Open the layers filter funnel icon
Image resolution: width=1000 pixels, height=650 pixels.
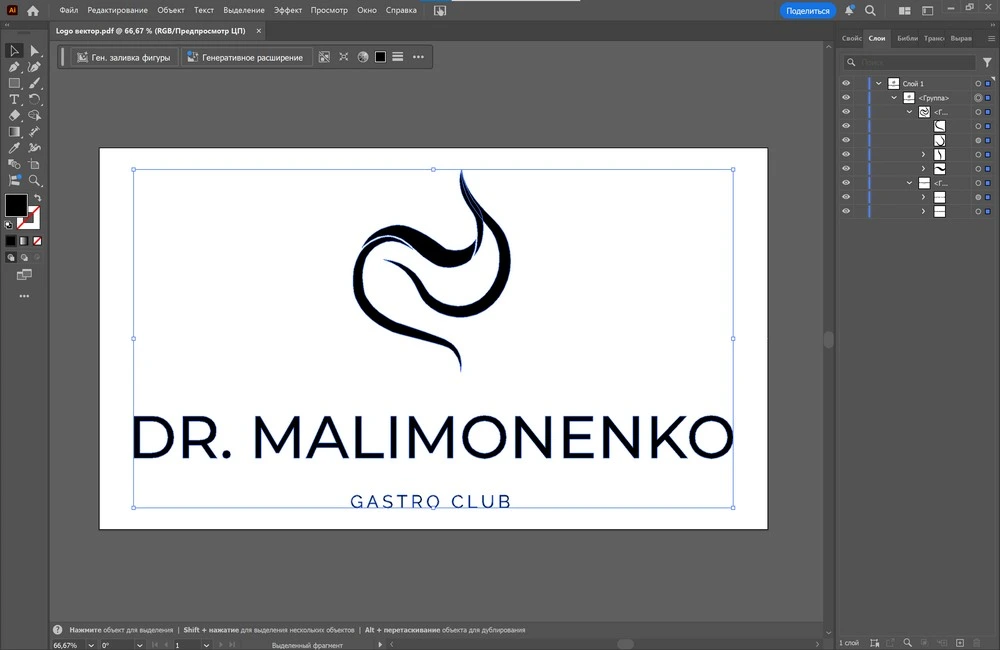pos(987,62)
